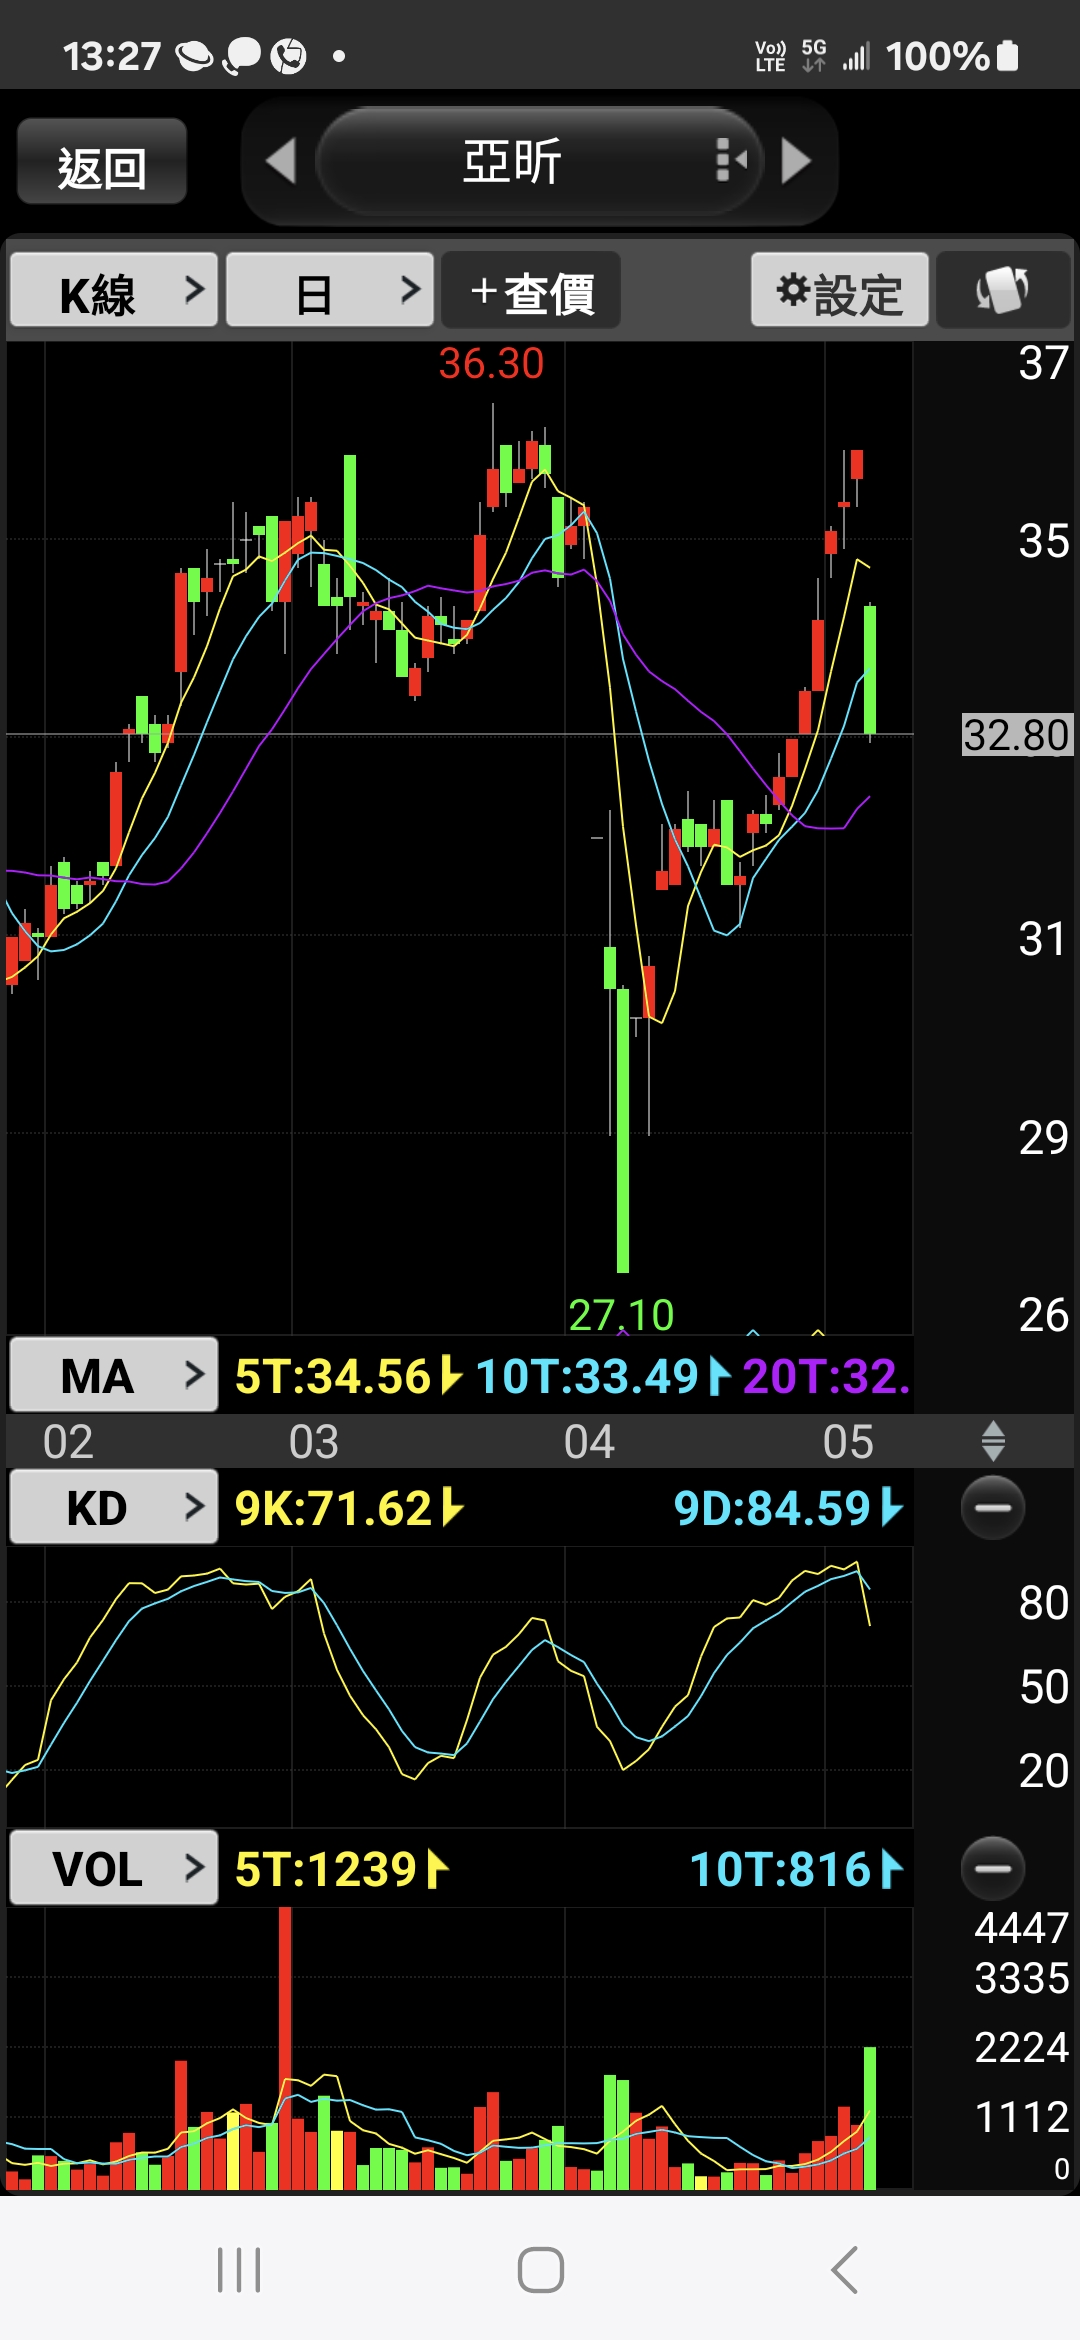Tap the 32.80 current price marker
Viewport: 1080px width, 2340px height.
pyautogui.click(x=1017, y=735)
